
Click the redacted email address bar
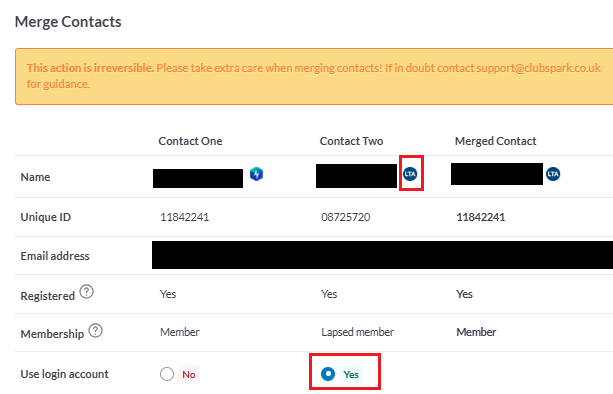pyautogui.click(x=382, y=255)
